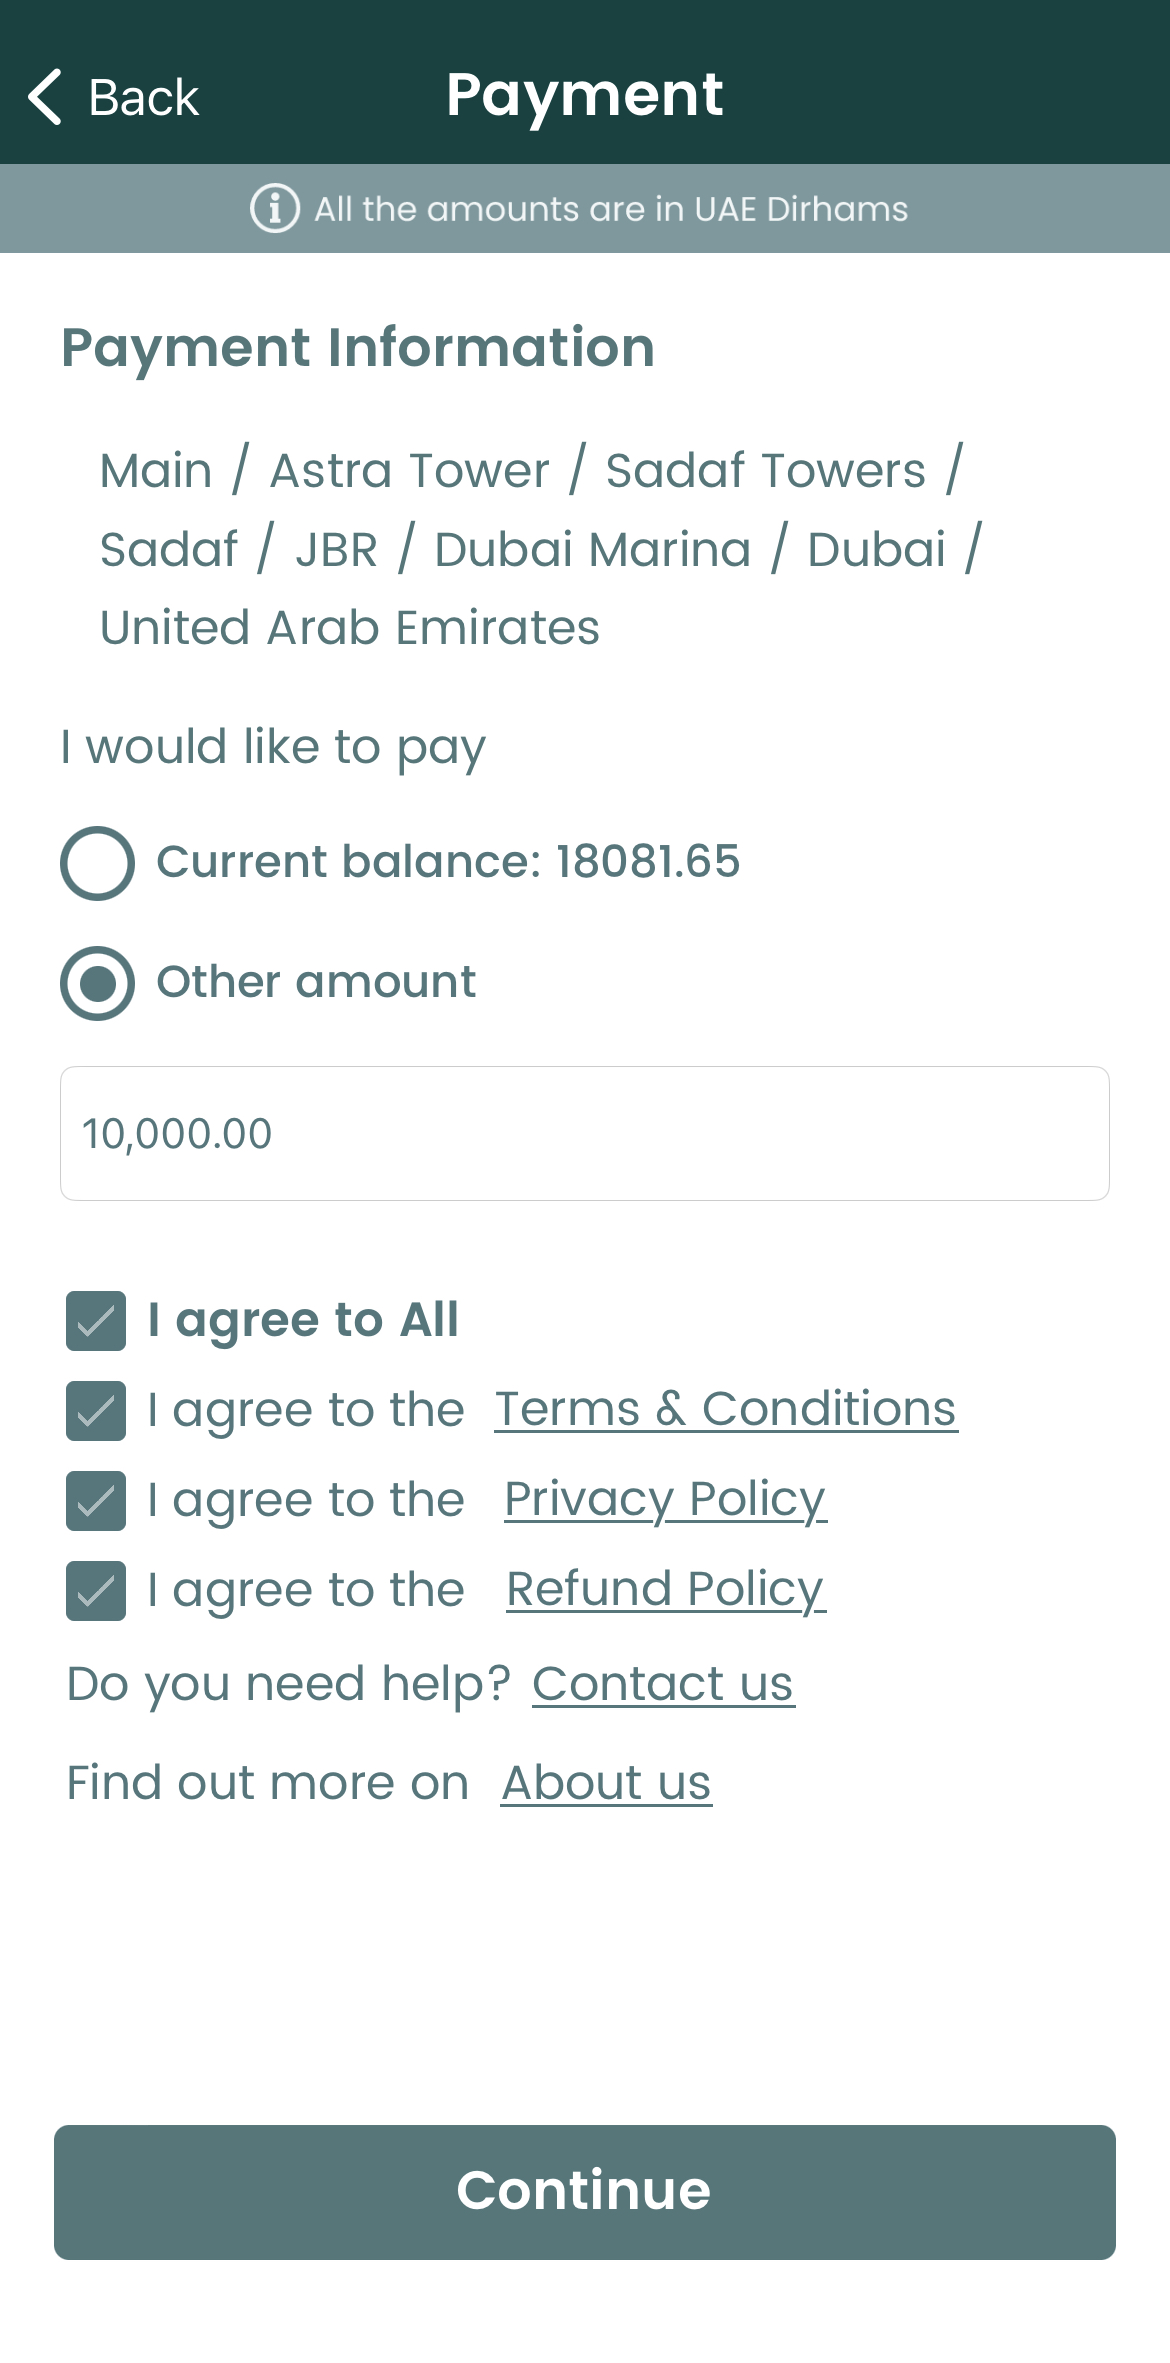Screen dimensions: 1170x2363
Task: Click the info icon in the Dirhams banner
Action: tap(274, 209)
